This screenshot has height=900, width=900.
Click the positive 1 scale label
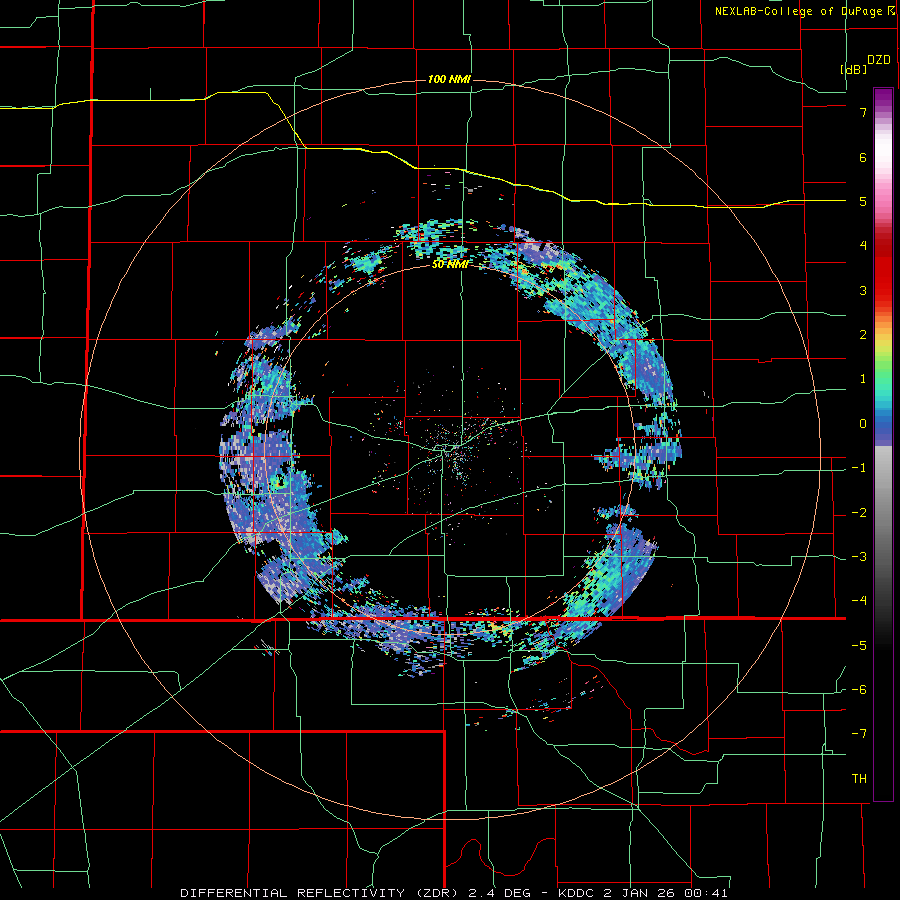click(863, 379)
